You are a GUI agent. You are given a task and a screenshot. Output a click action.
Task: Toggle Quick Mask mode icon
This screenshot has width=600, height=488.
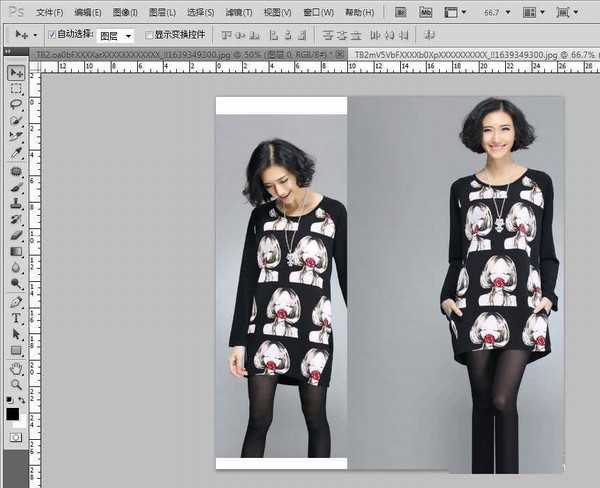17,437
